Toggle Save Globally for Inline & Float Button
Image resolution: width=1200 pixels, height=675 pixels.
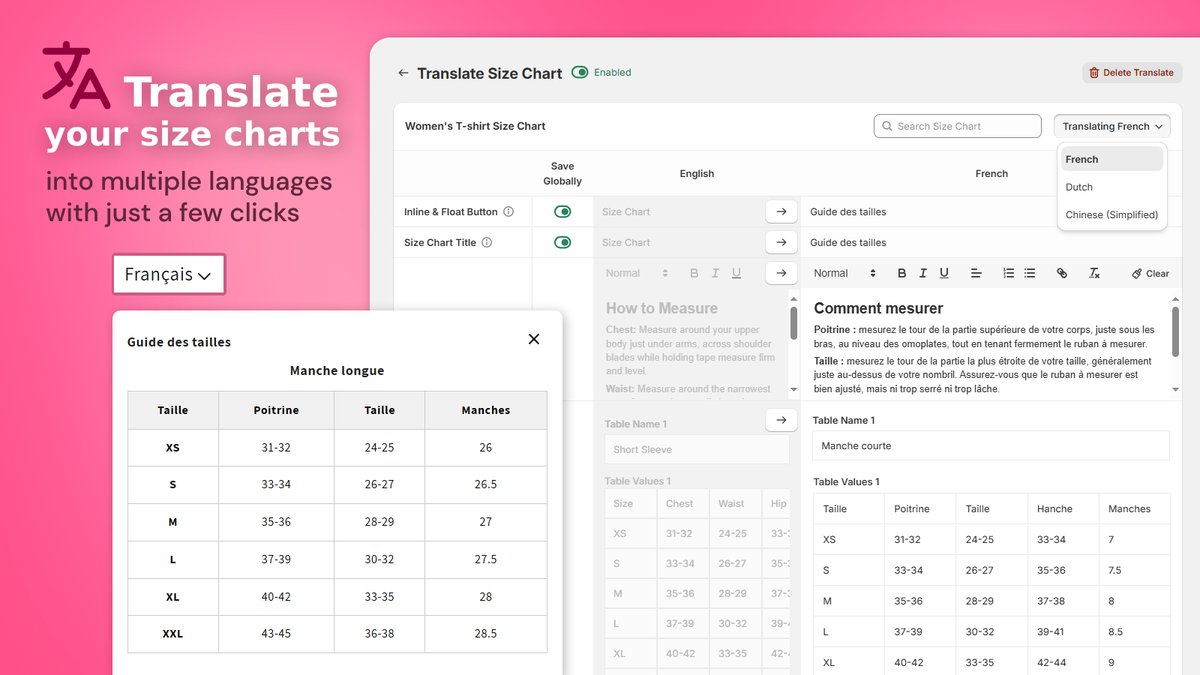[563, 212]
